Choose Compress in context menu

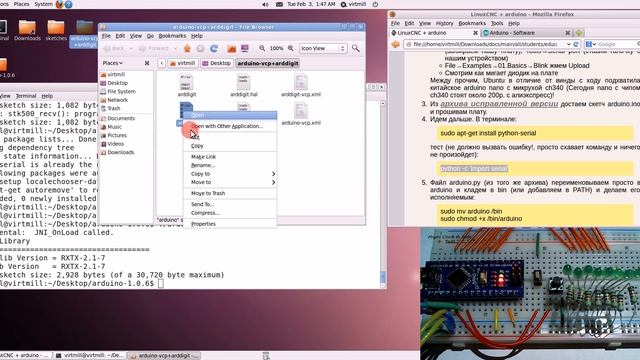[230, 213]
